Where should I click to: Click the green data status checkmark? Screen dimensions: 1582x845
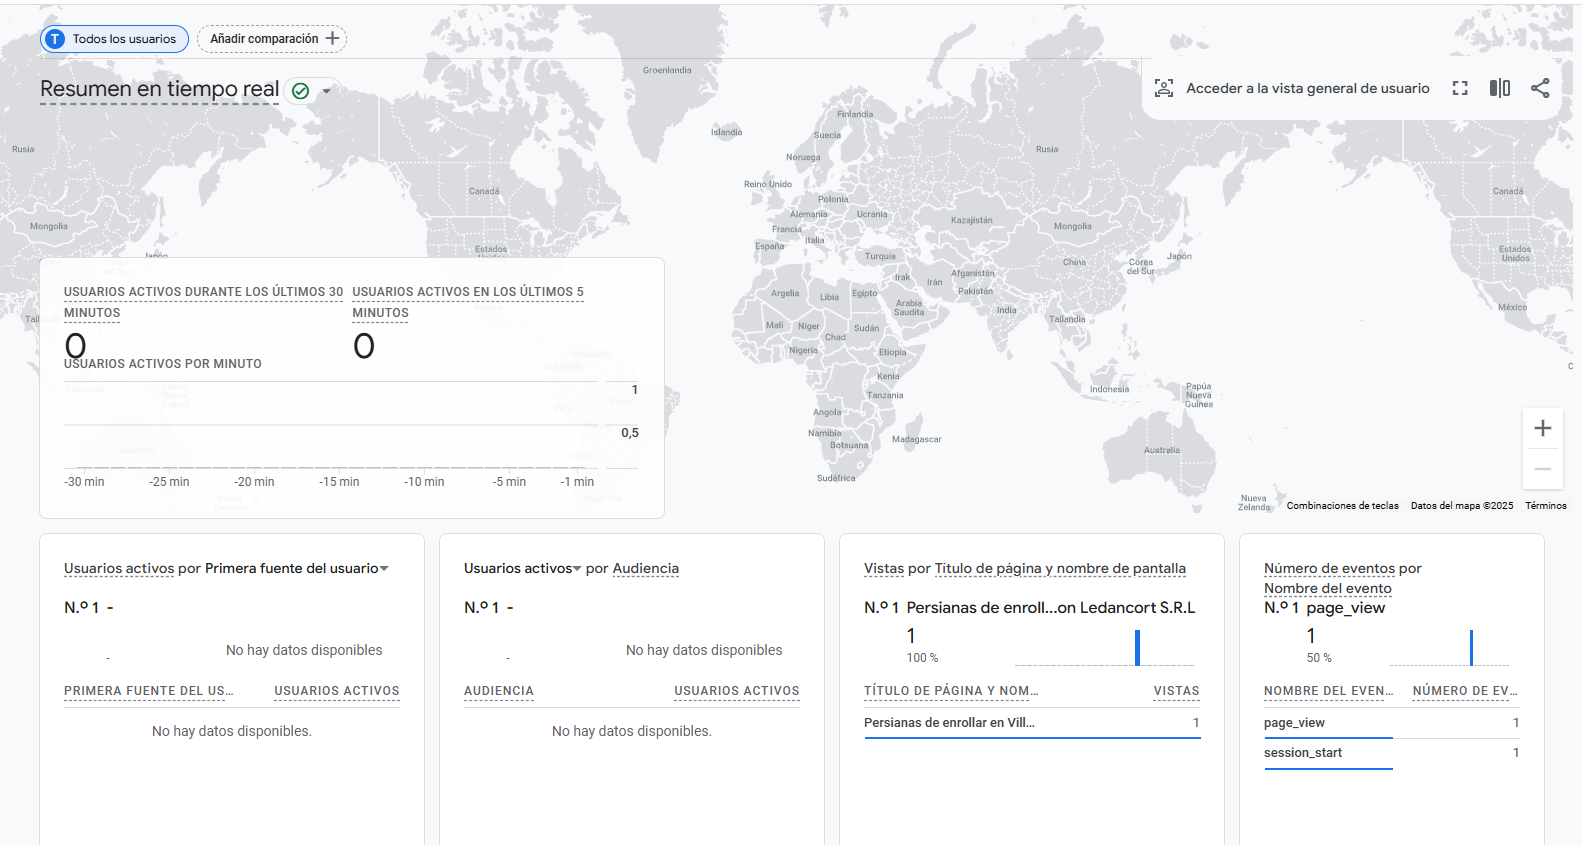300,91
